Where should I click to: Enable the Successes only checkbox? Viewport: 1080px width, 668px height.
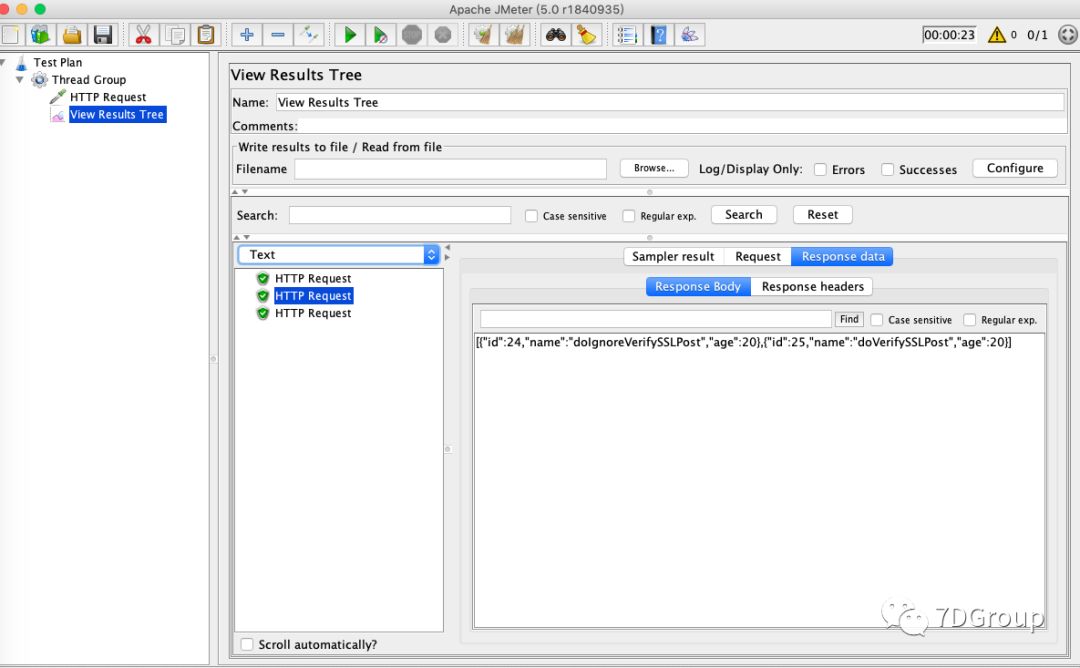tap(888, 169)
